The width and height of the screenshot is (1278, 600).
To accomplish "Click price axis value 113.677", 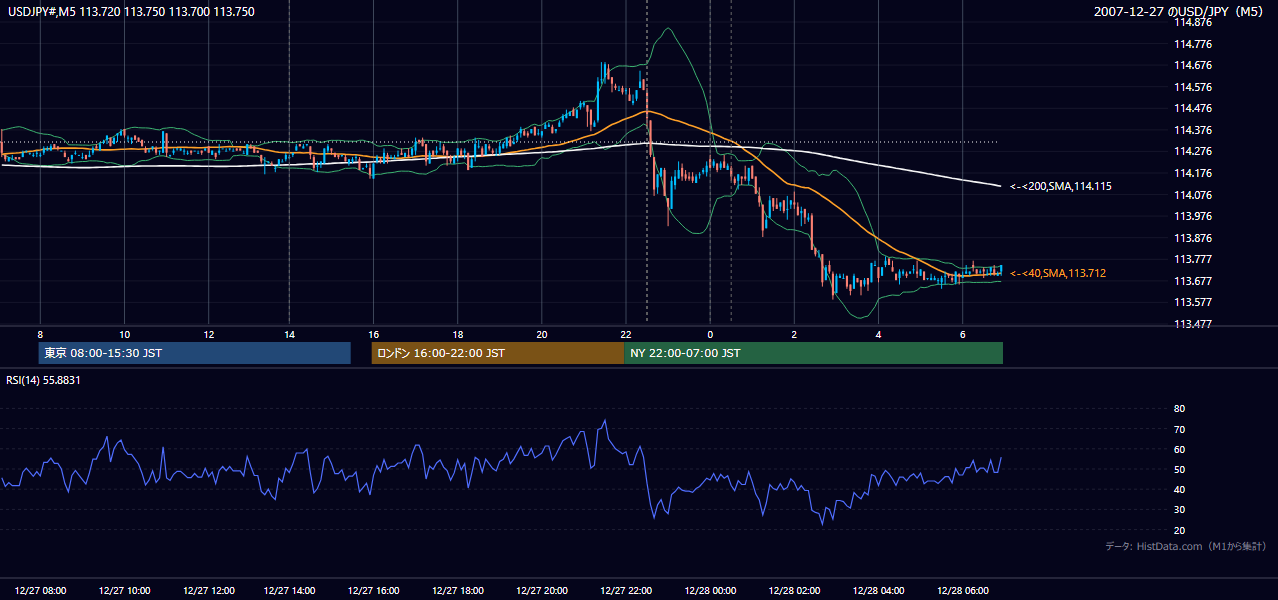I will point(1194,281).
